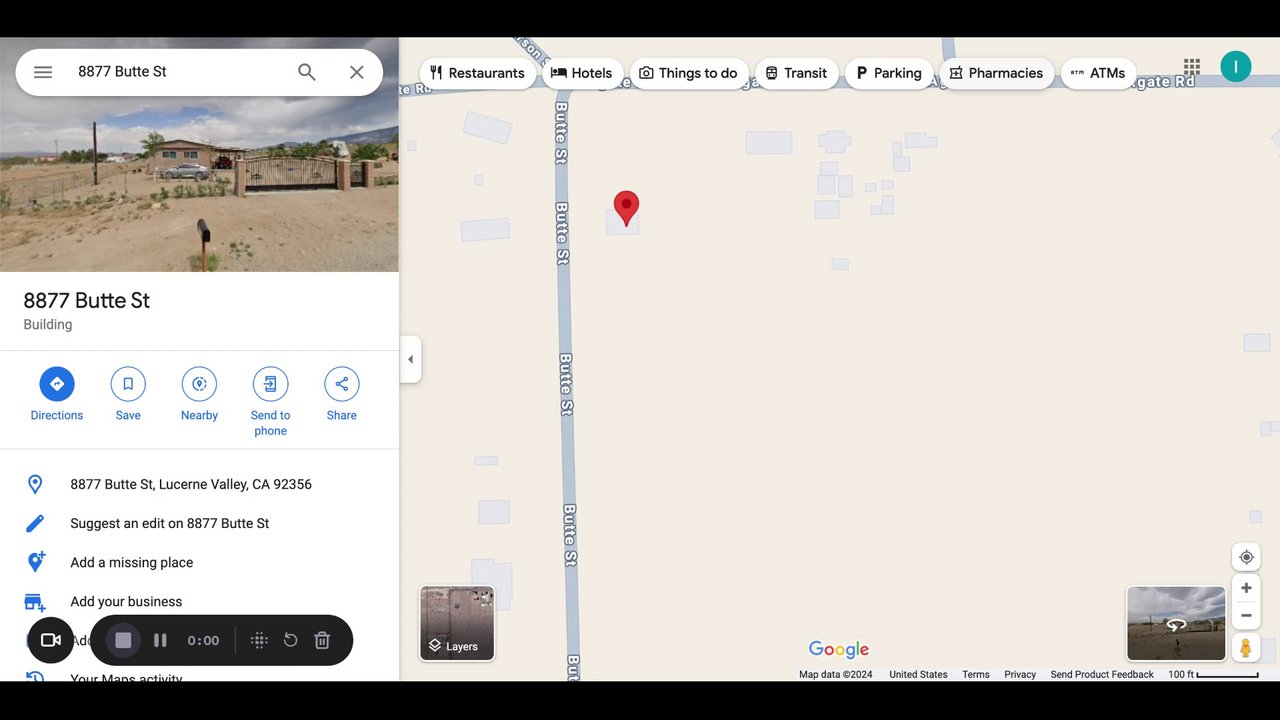This screenshot has width=1280, height=720.
Task: Collapse the side panel arrow
Action: click(x=410, y=359)
